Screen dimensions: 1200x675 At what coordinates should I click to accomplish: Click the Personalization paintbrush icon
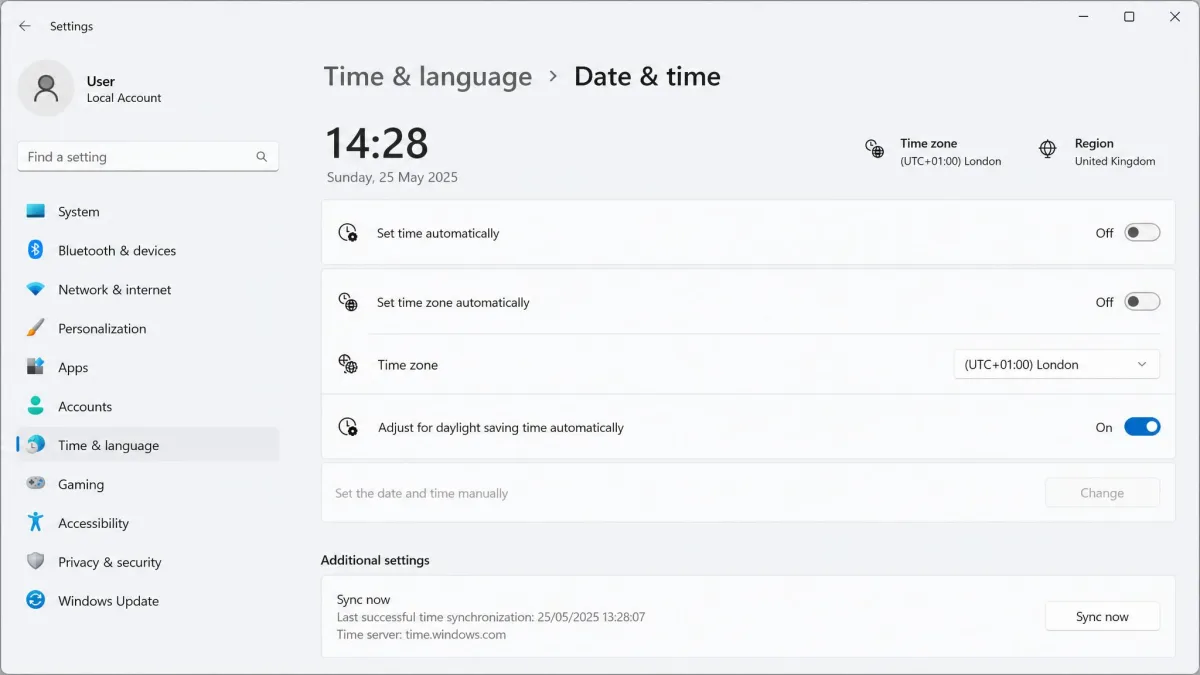(x=36, y=328)
